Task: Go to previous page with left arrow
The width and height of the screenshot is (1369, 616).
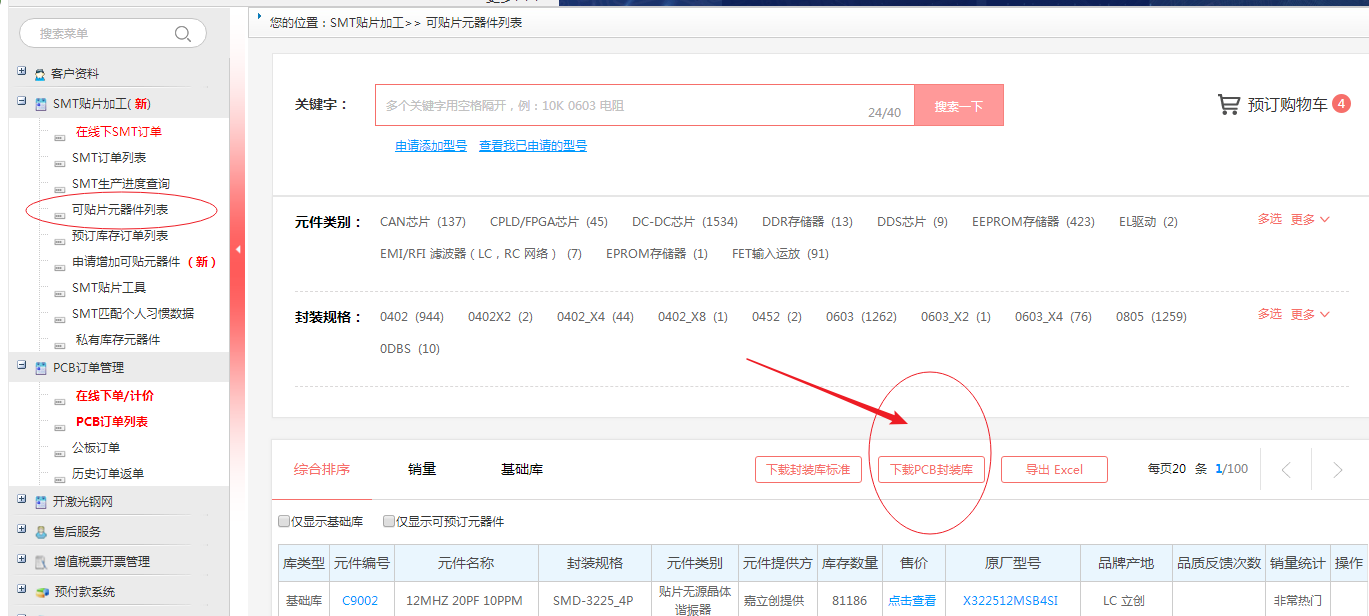Action: click(1286, 470)
